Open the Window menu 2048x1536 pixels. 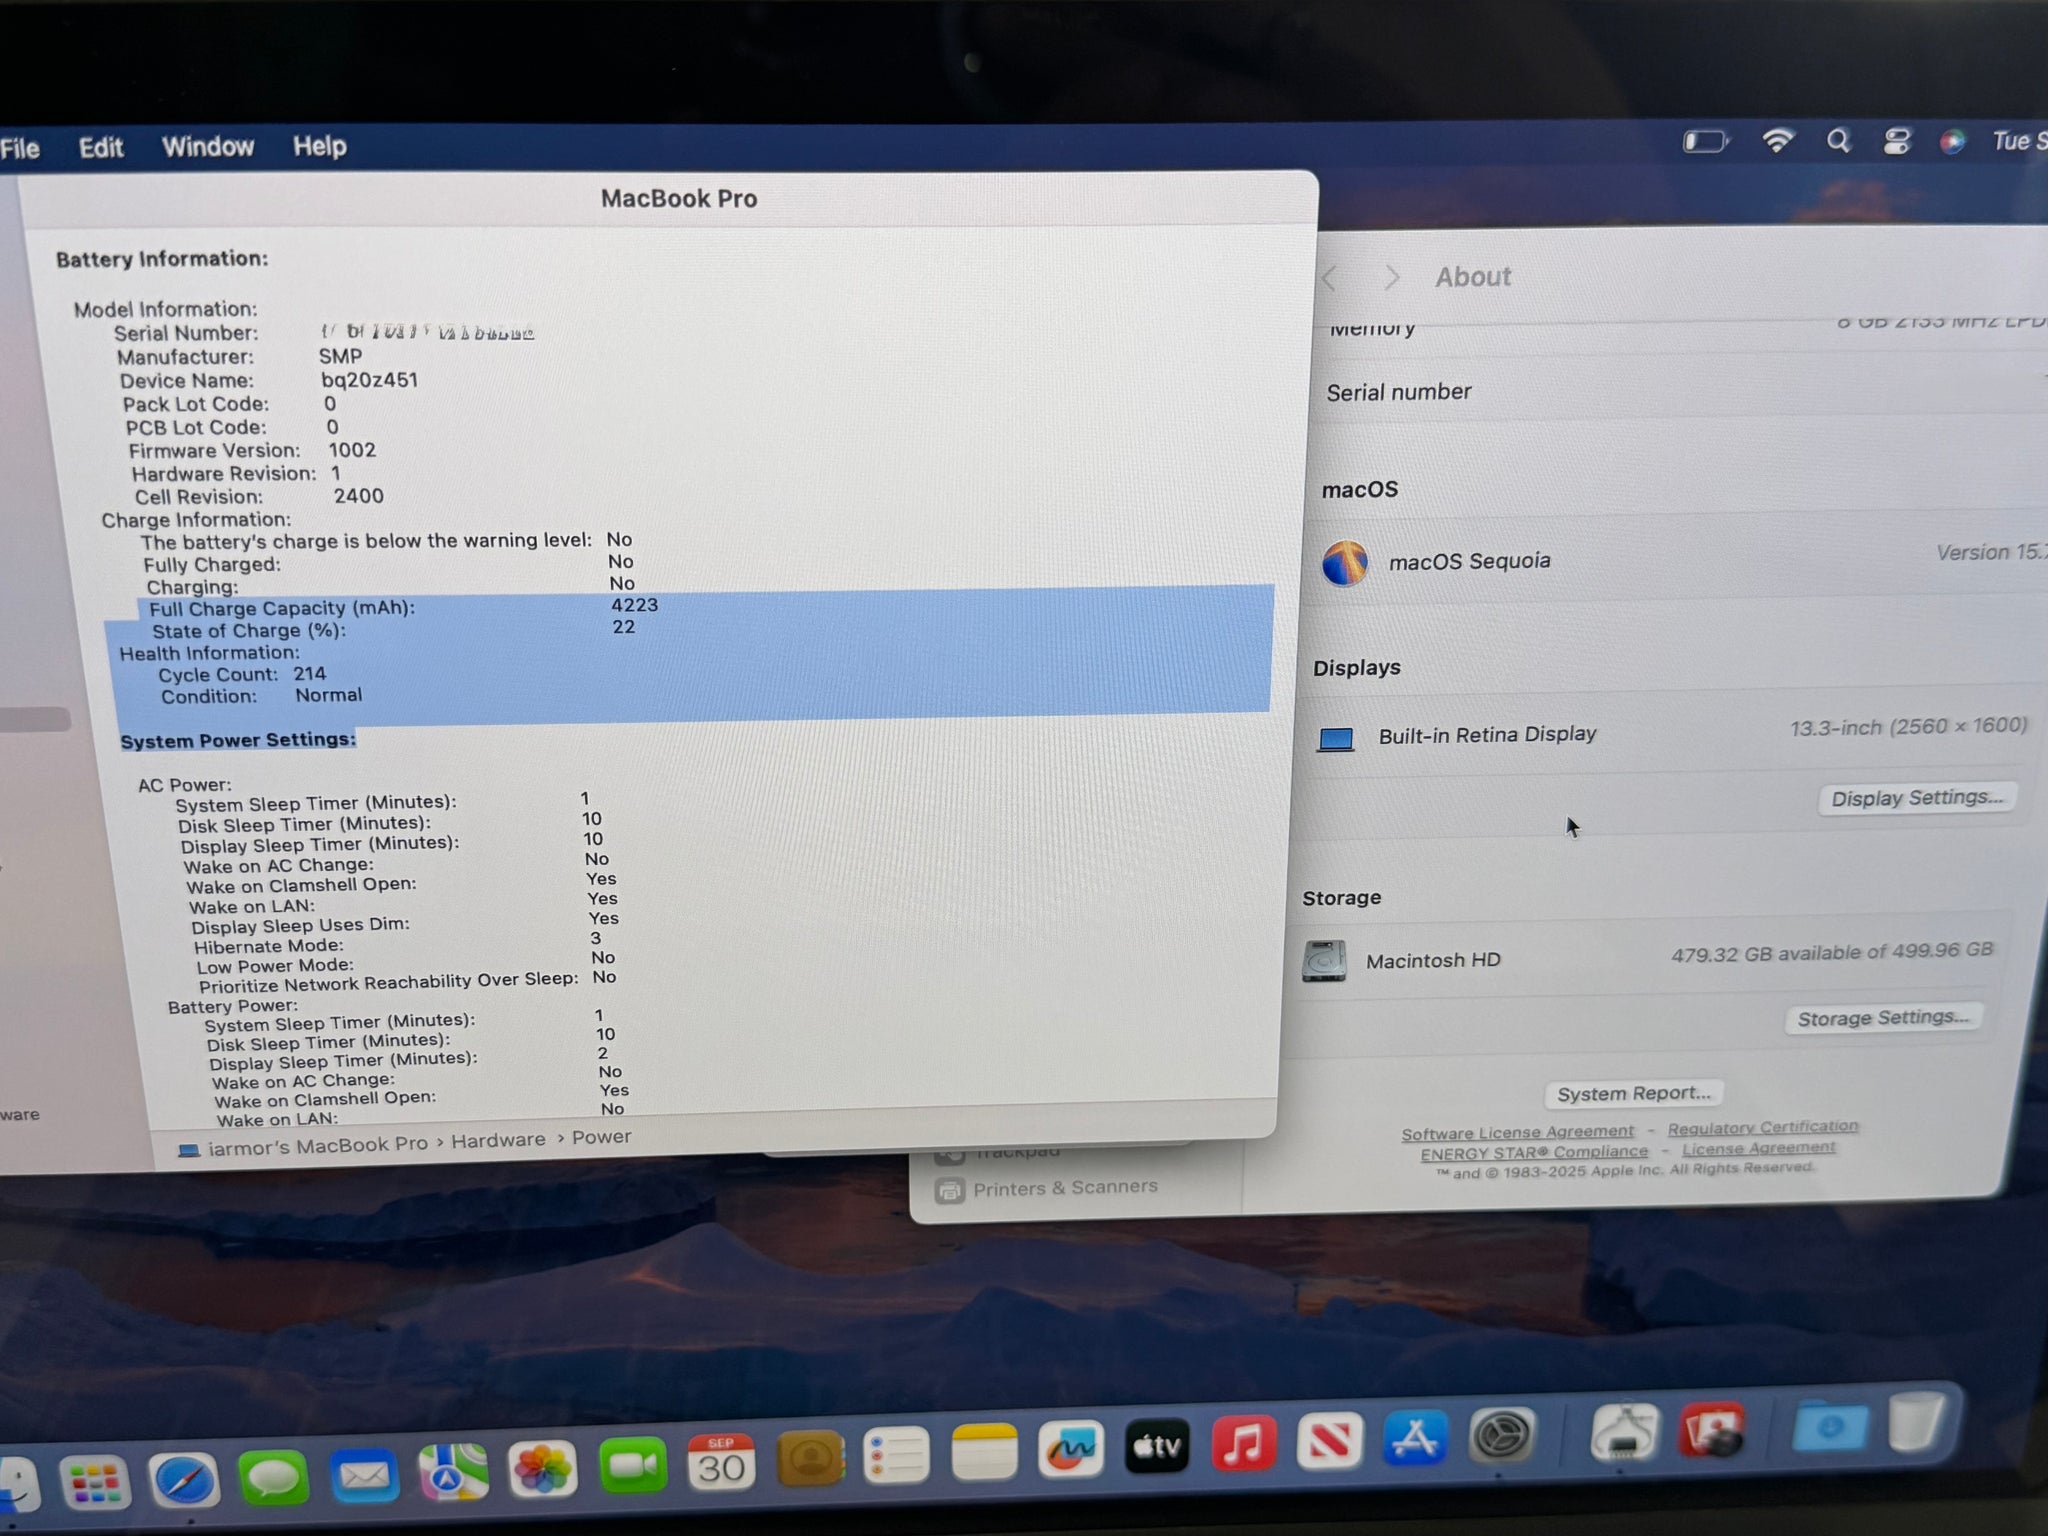[x=208, y=147]
